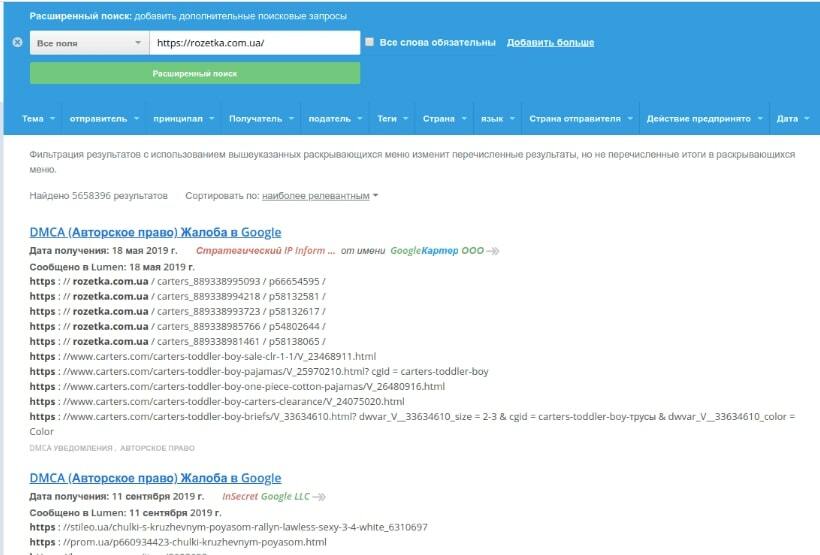Click the prom.ua p660934423 URL
Image resolution: width=820 pixels, height=555 pixels.
(x=178, y=542)
